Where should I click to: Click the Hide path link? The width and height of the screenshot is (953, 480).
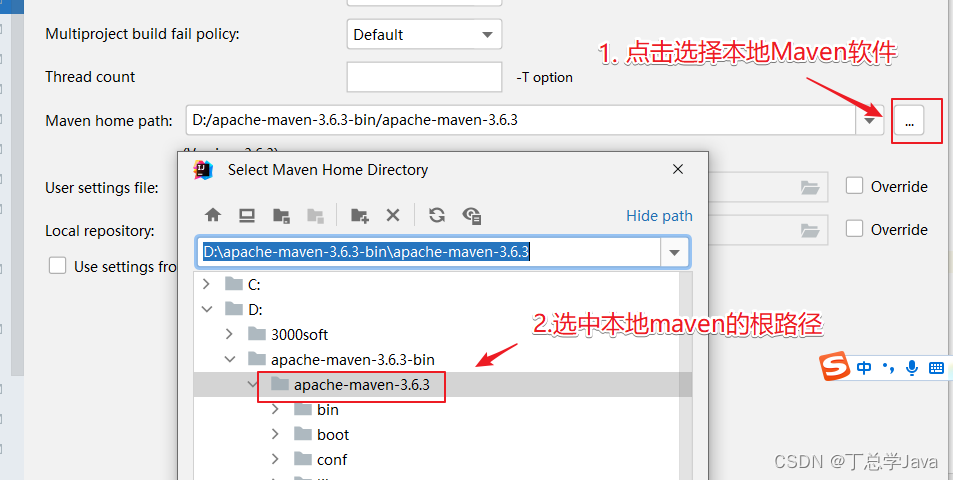(659, 216)
